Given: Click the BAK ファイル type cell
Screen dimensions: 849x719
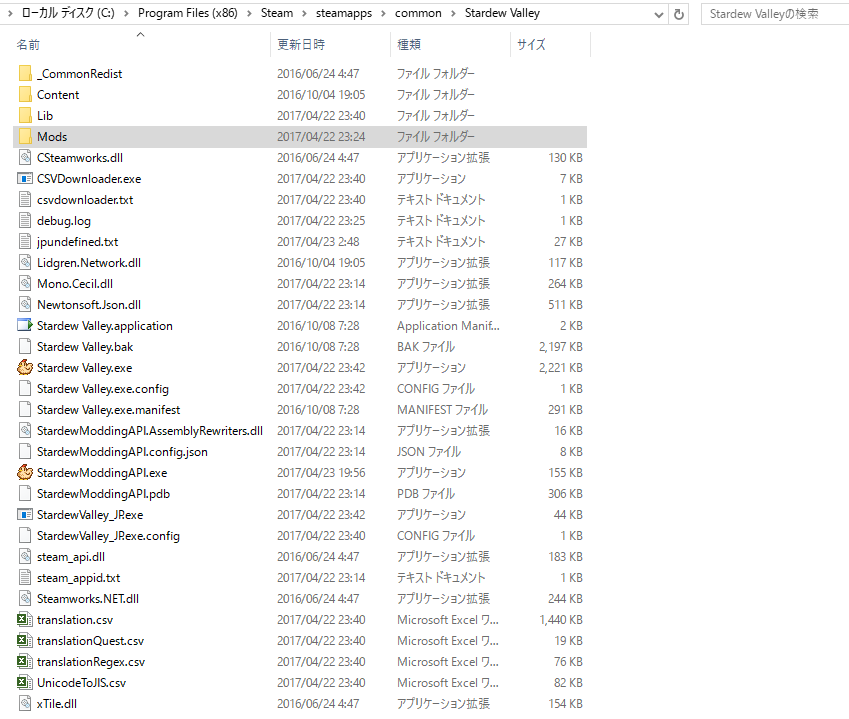Looking at the screenshot, I should point(426,347).
